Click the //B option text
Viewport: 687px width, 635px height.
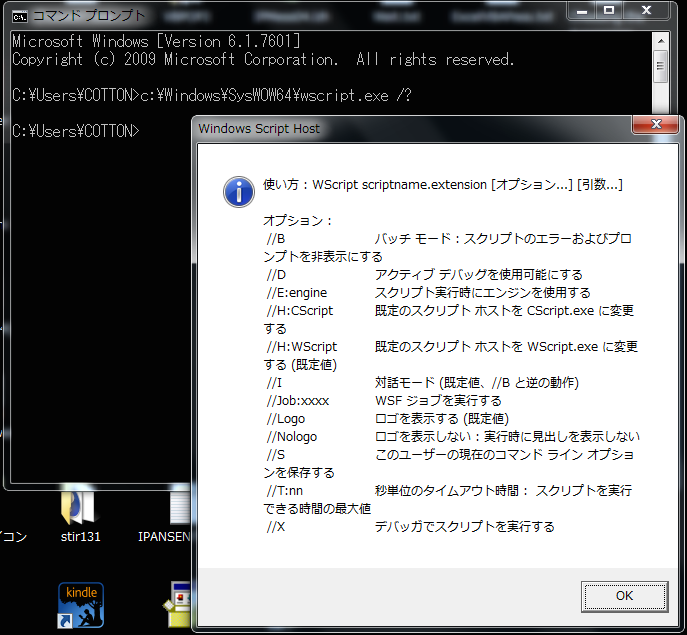(276, 239)
